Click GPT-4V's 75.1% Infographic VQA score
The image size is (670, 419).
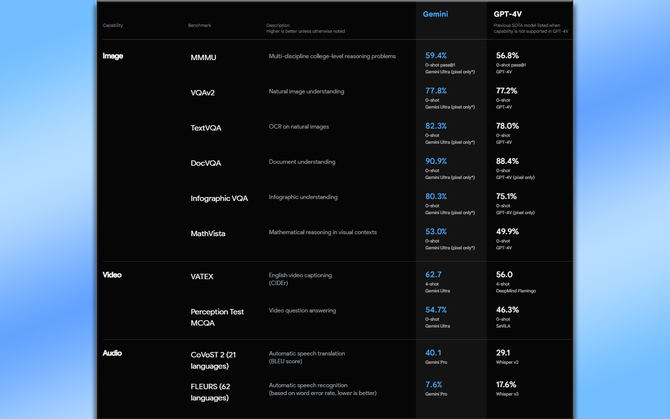(506, 196)
